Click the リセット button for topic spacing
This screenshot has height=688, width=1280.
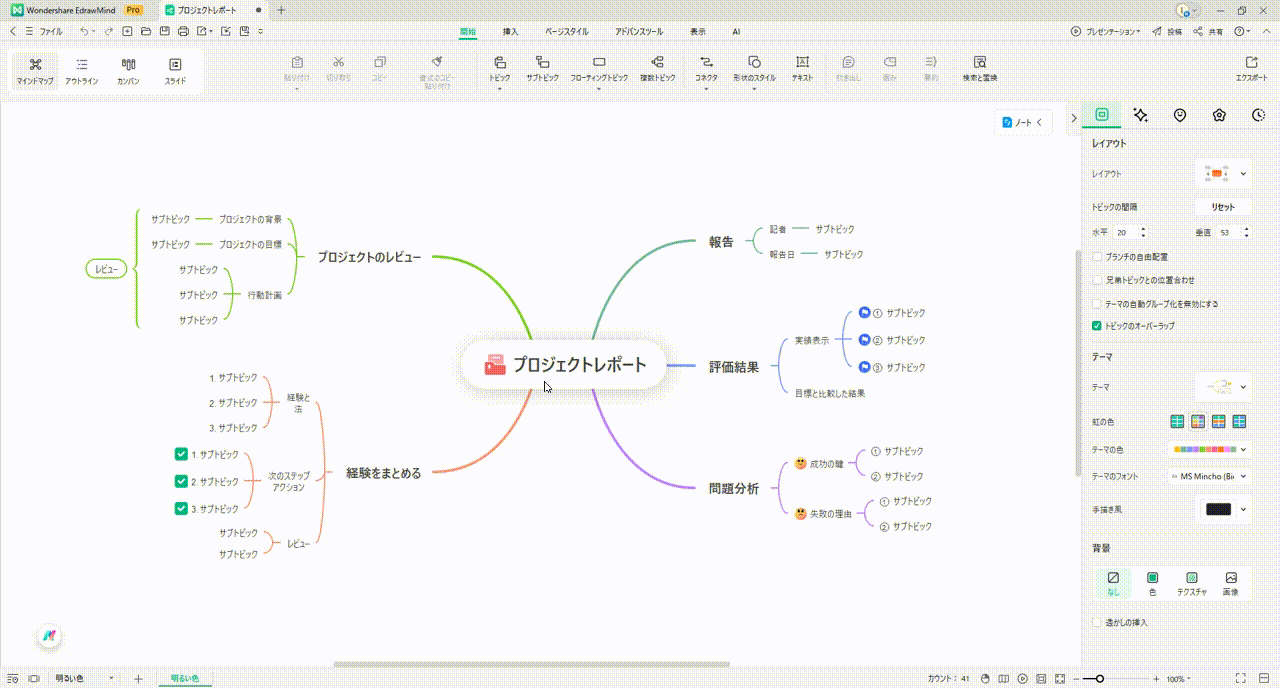coord(1222,206)
